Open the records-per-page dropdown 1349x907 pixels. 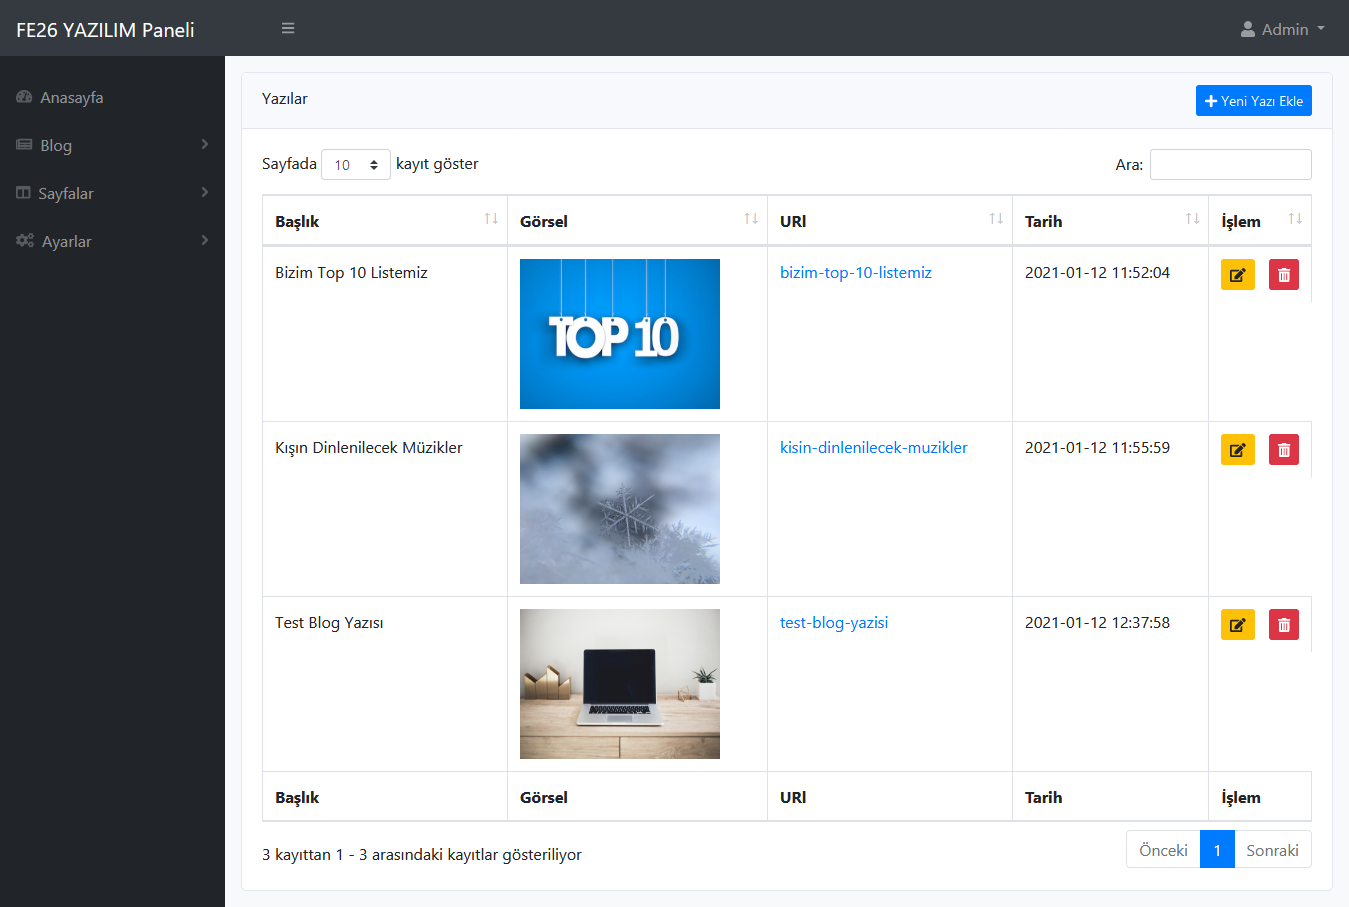tap(356, 165)
